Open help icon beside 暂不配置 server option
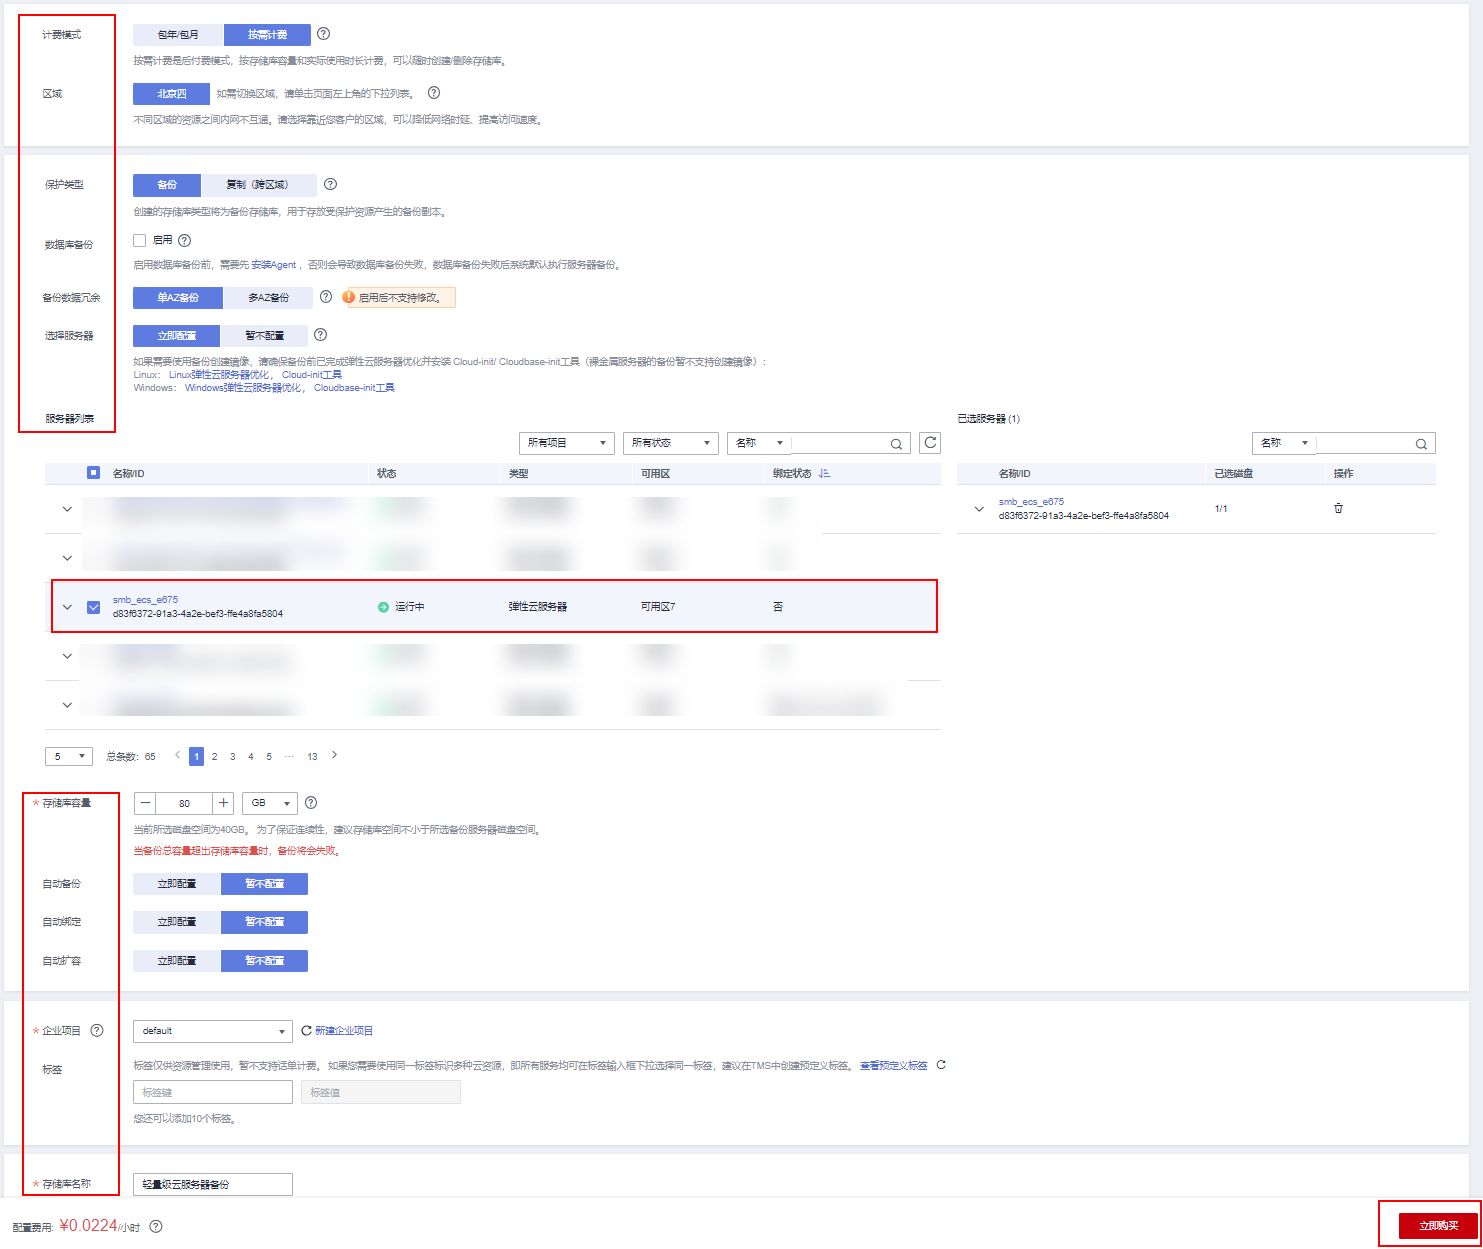This screenshot has width=1483, height=1249. [x=321, y=335]
